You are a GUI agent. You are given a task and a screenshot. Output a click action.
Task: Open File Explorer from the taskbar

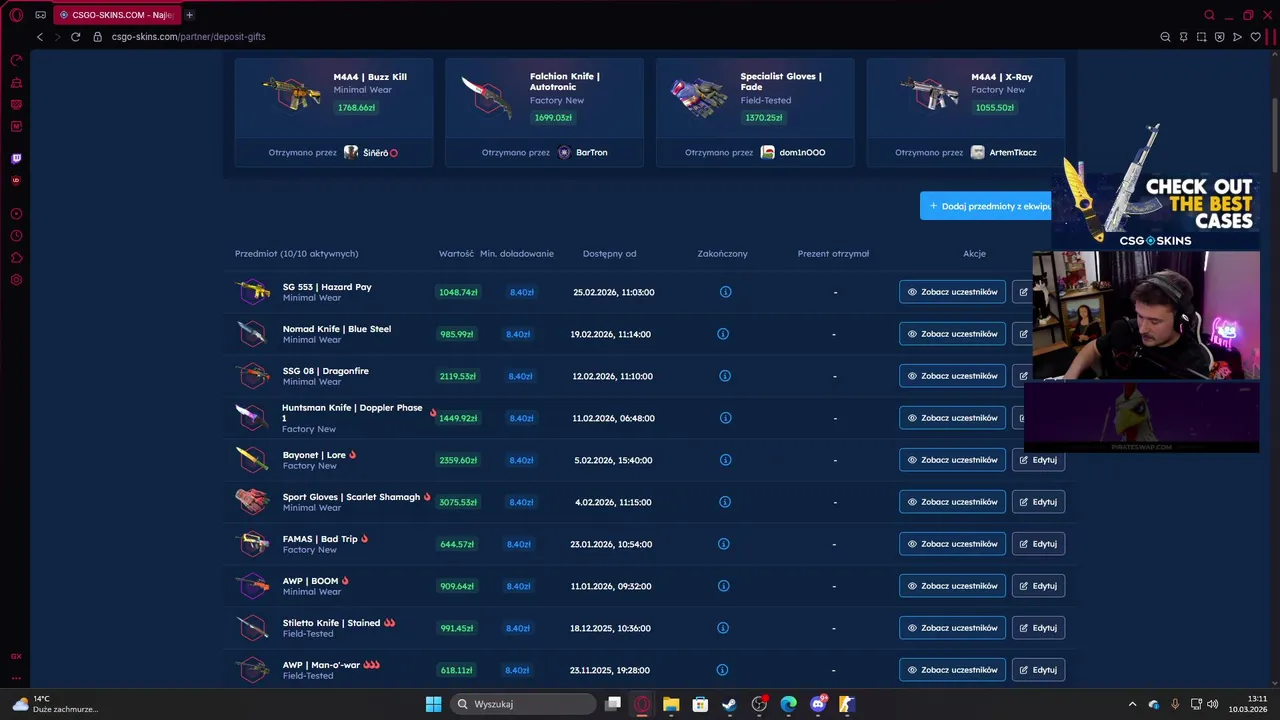pyautogui.click(x=671, y=704)
